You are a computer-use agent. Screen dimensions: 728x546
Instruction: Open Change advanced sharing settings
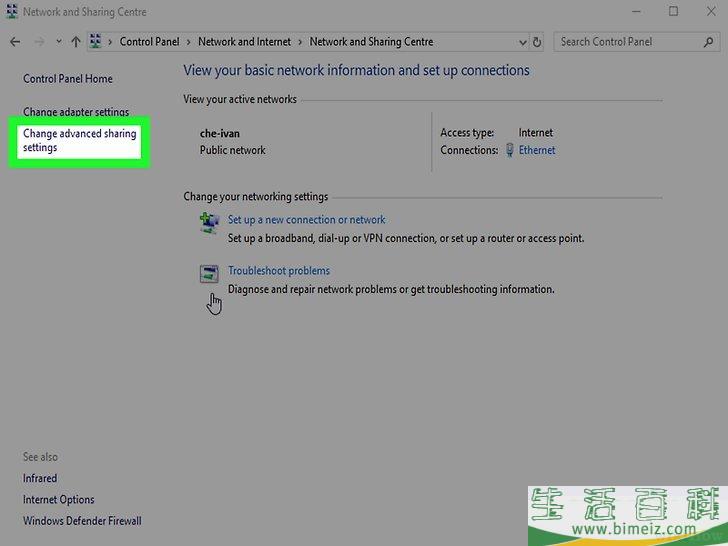pos(79,140)
